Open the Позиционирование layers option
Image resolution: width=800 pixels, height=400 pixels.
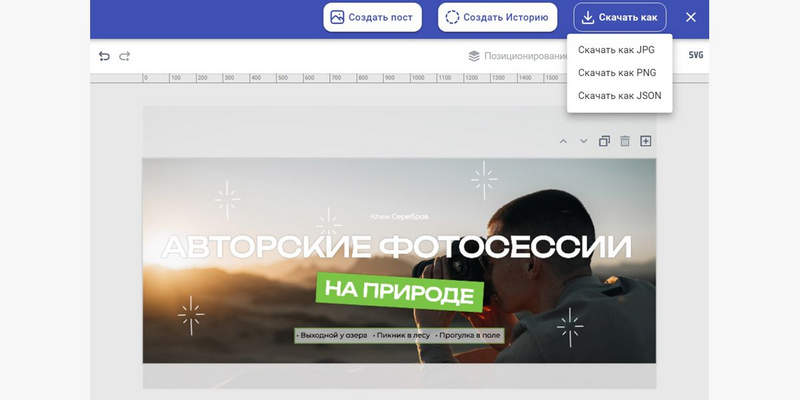click(517, 56)
